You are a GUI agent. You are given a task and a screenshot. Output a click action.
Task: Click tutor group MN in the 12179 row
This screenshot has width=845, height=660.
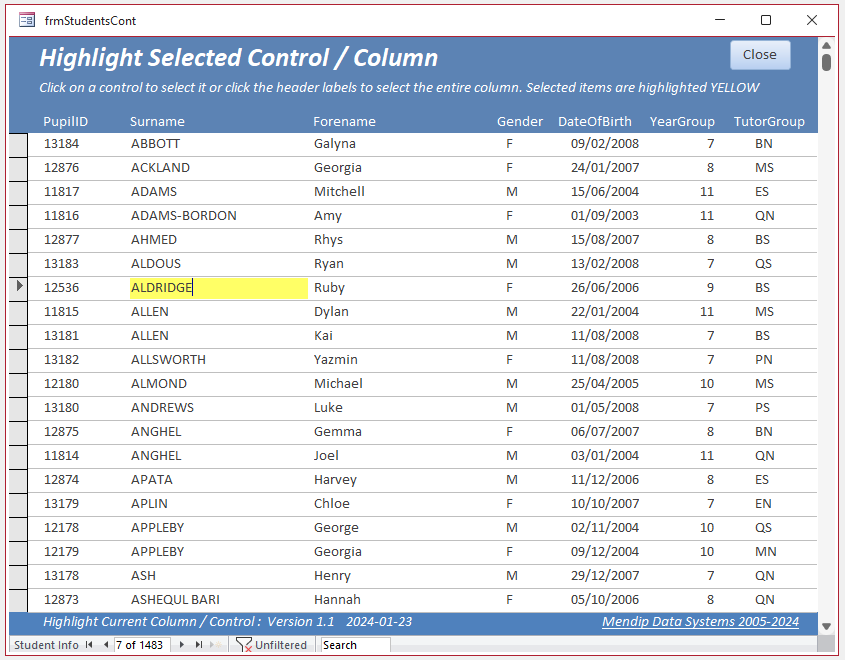coord(765,552)
